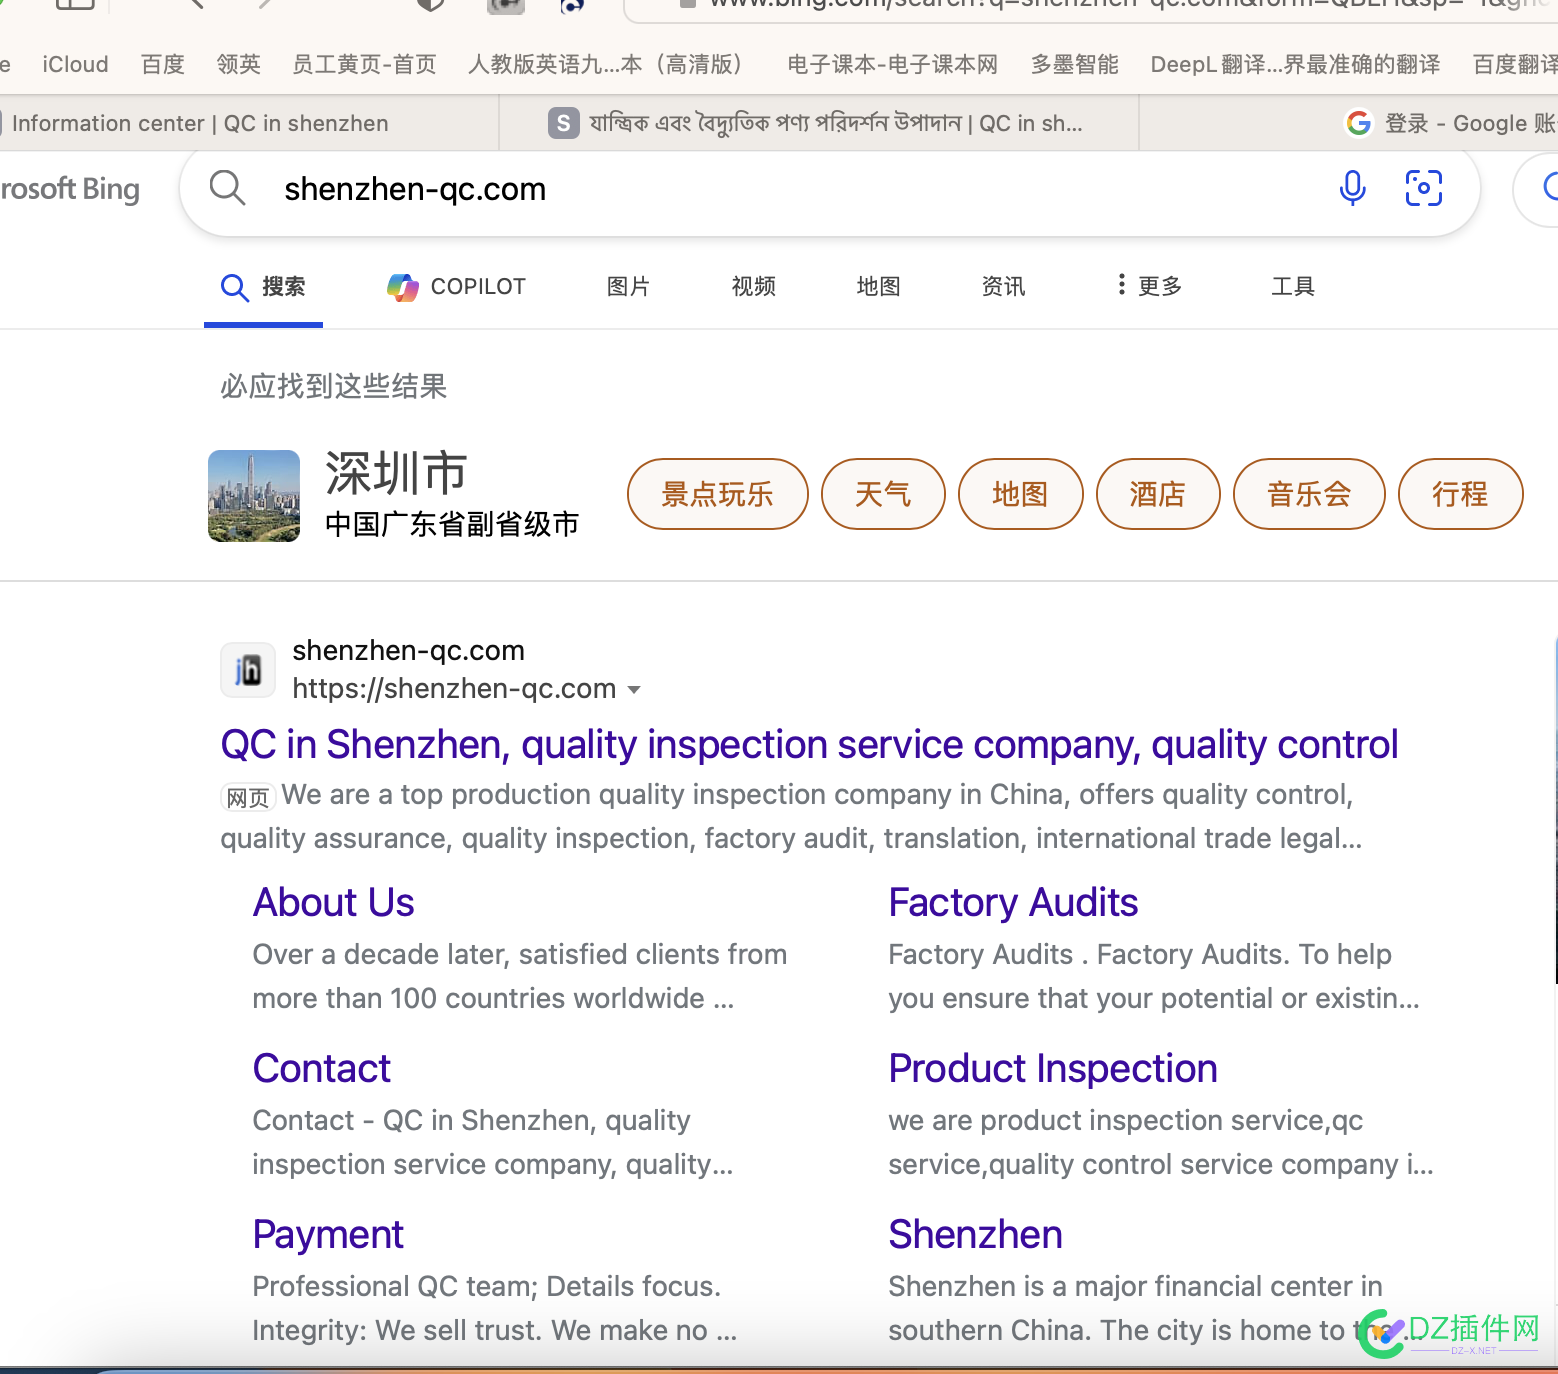The image size is (1558, 1374).
Task: Click the 酒店 hotels pill button
Action: click(x=1158, y=494)
